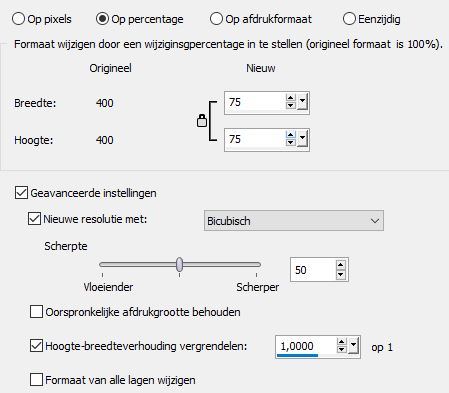This screenshot has width=449, height=393.
Task: Decrease Breedte value with down arrow
Action: 291,105
